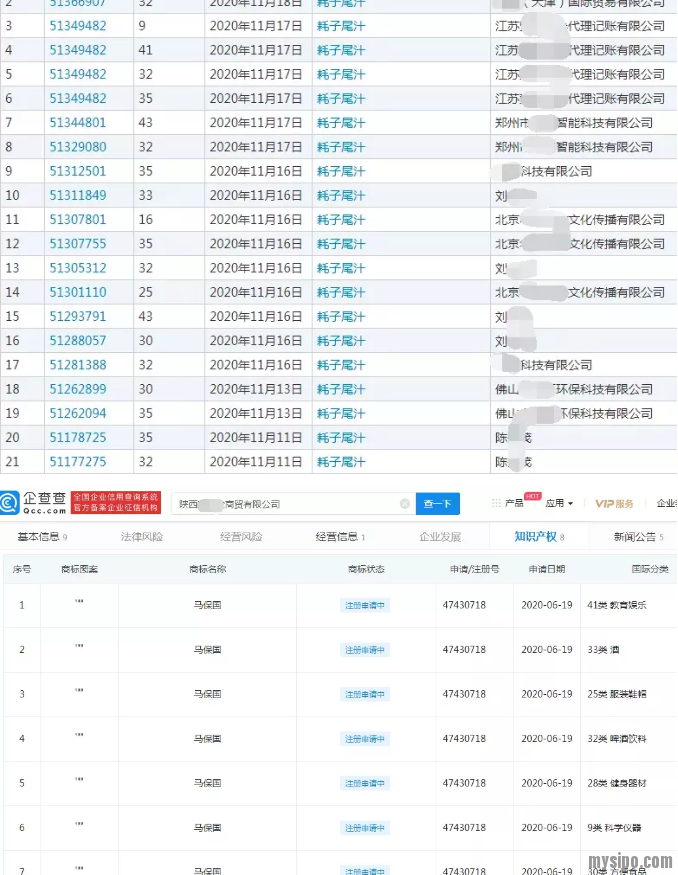Click 注册申请中 status badge in row 1
The width and height of the screenshot is (678, 875).
(365, 605)
